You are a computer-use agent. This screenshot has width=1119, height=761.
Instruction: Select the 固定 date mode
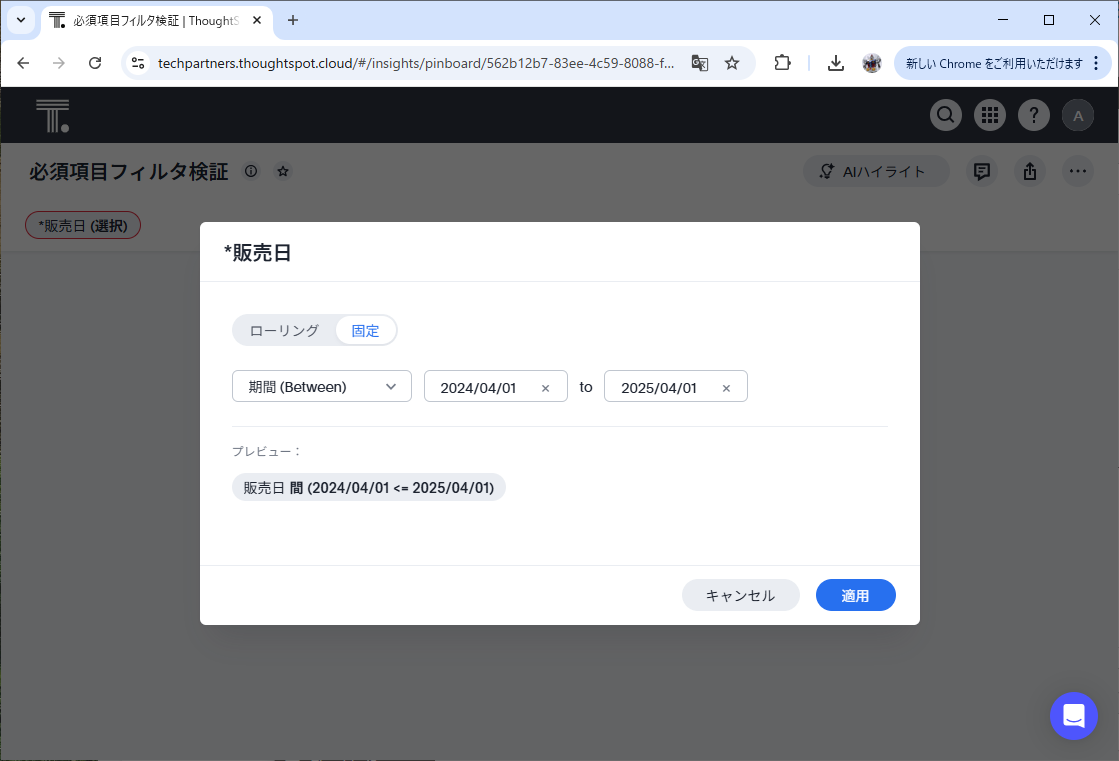tap(365, 331)
